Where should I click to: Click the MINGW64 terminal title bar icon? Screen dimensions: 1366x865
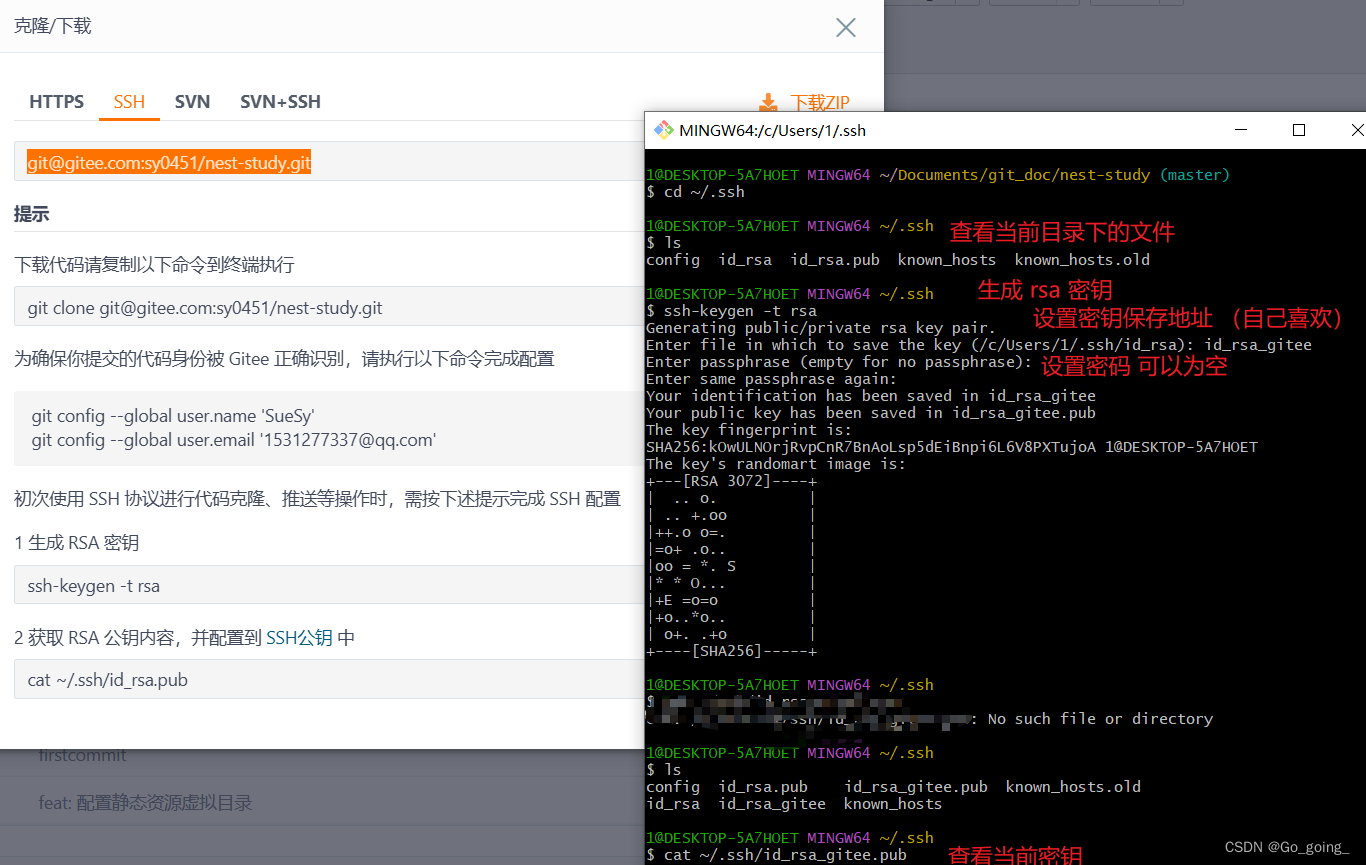click(x=663, y=130)
